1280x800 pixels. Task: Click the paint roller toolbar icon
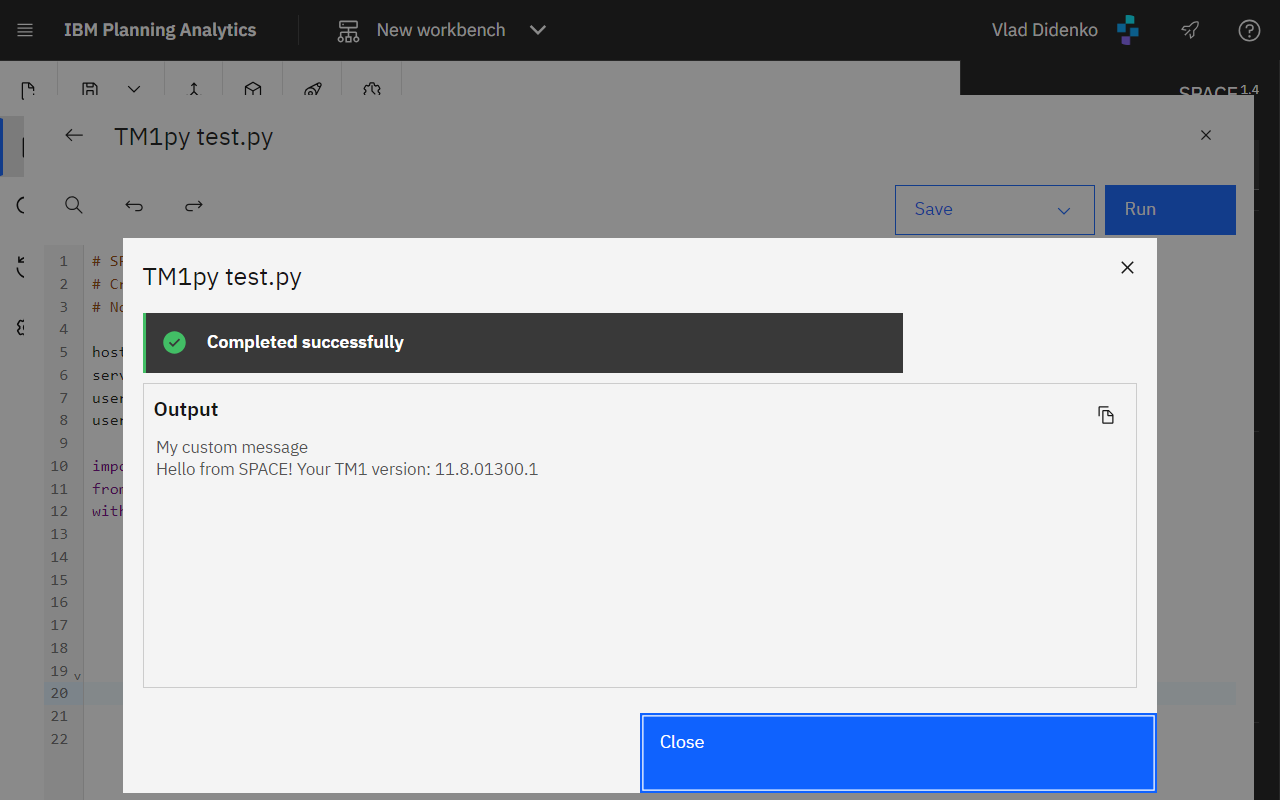pyautogui.click(x=313, y=89)
